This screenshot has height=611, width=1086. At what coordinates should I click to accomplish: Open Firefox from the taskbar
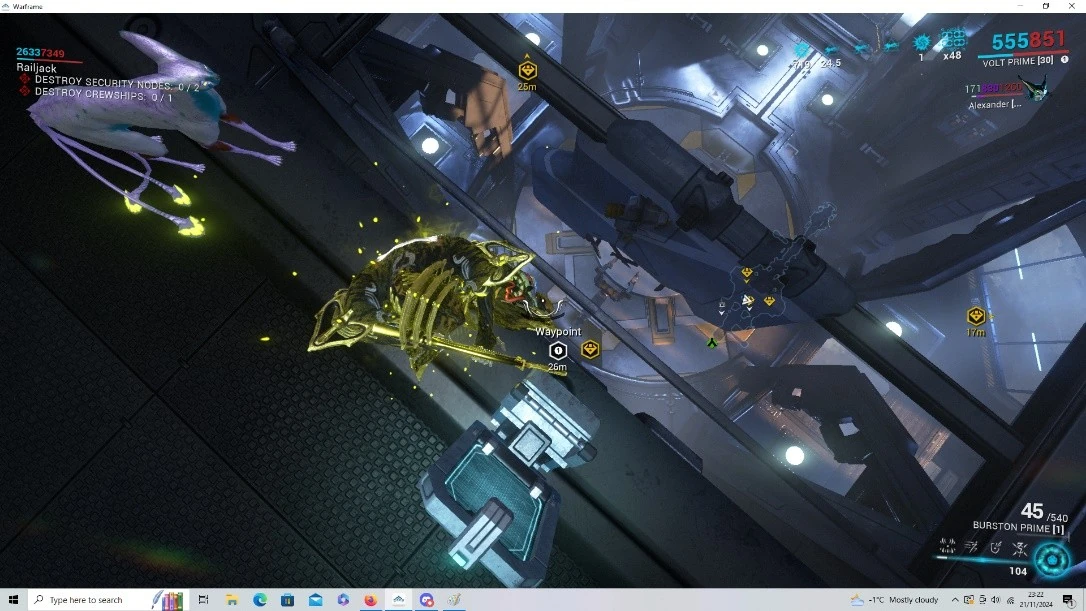pos(371,600)
